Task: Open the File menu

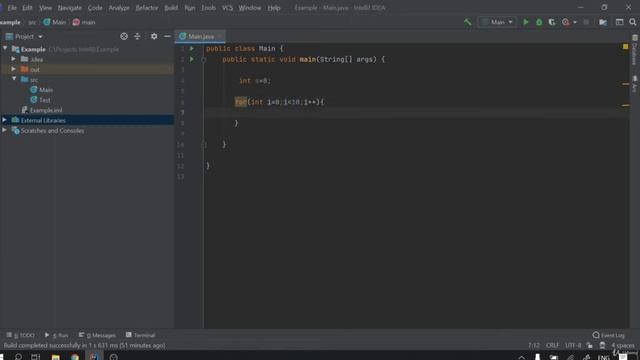Action: 12,8
